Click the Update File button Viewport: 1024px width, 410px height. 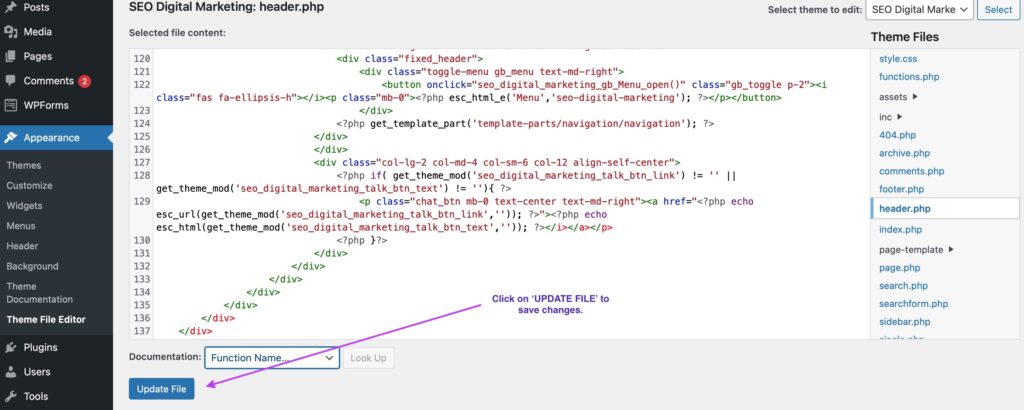click(161, 389)
